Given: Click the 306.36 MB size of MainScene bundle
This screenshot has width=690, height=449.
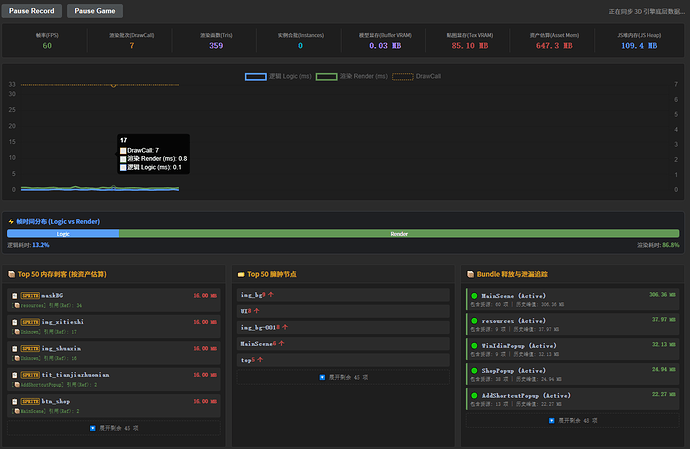Looking at the screenshot, I should coord(662,294).
